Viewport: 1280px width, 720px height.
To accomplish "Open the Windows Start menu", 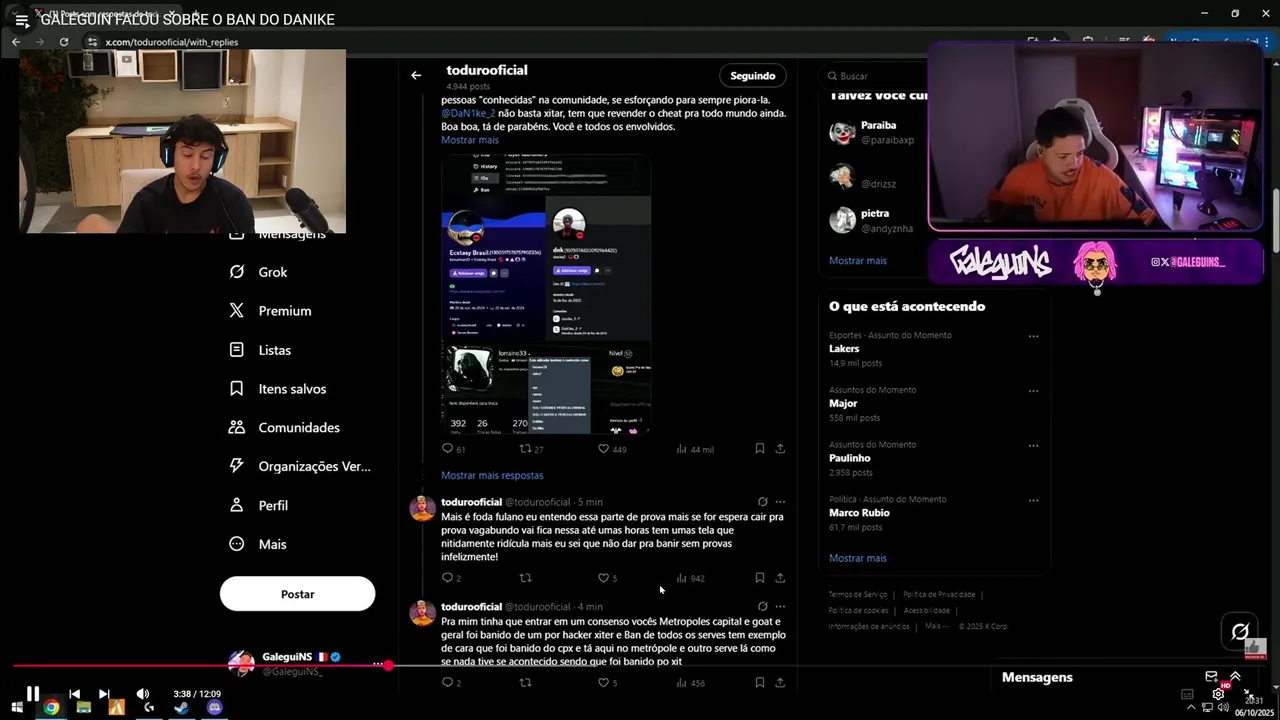I will [18, 707].
